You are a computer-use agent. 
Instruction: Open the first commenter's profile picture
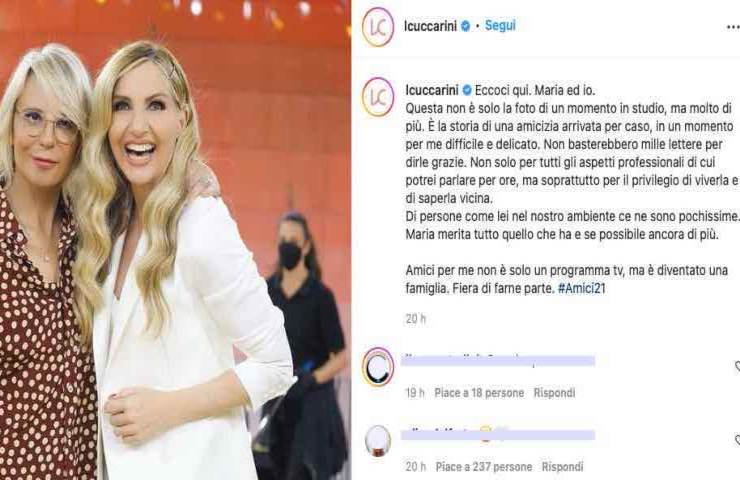coord(378,367)
